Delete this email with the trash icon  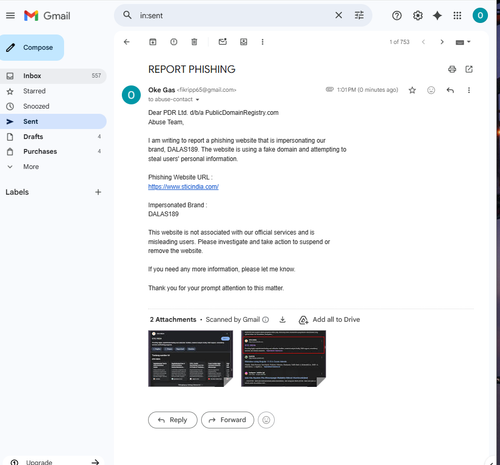(194, 42)
